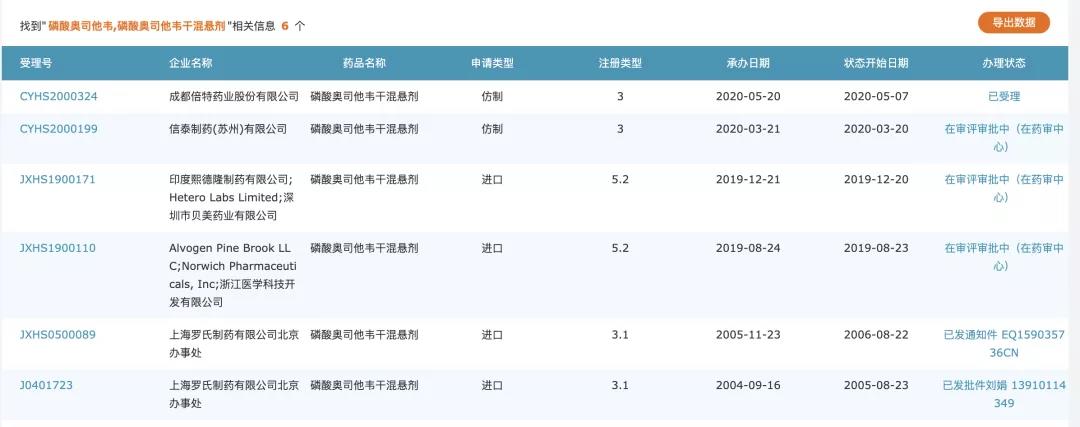This screenshot has width=1080, height=427.
Task: Click 已发通知件 EQ159035736CN status
Action: tap(1004, 344)
